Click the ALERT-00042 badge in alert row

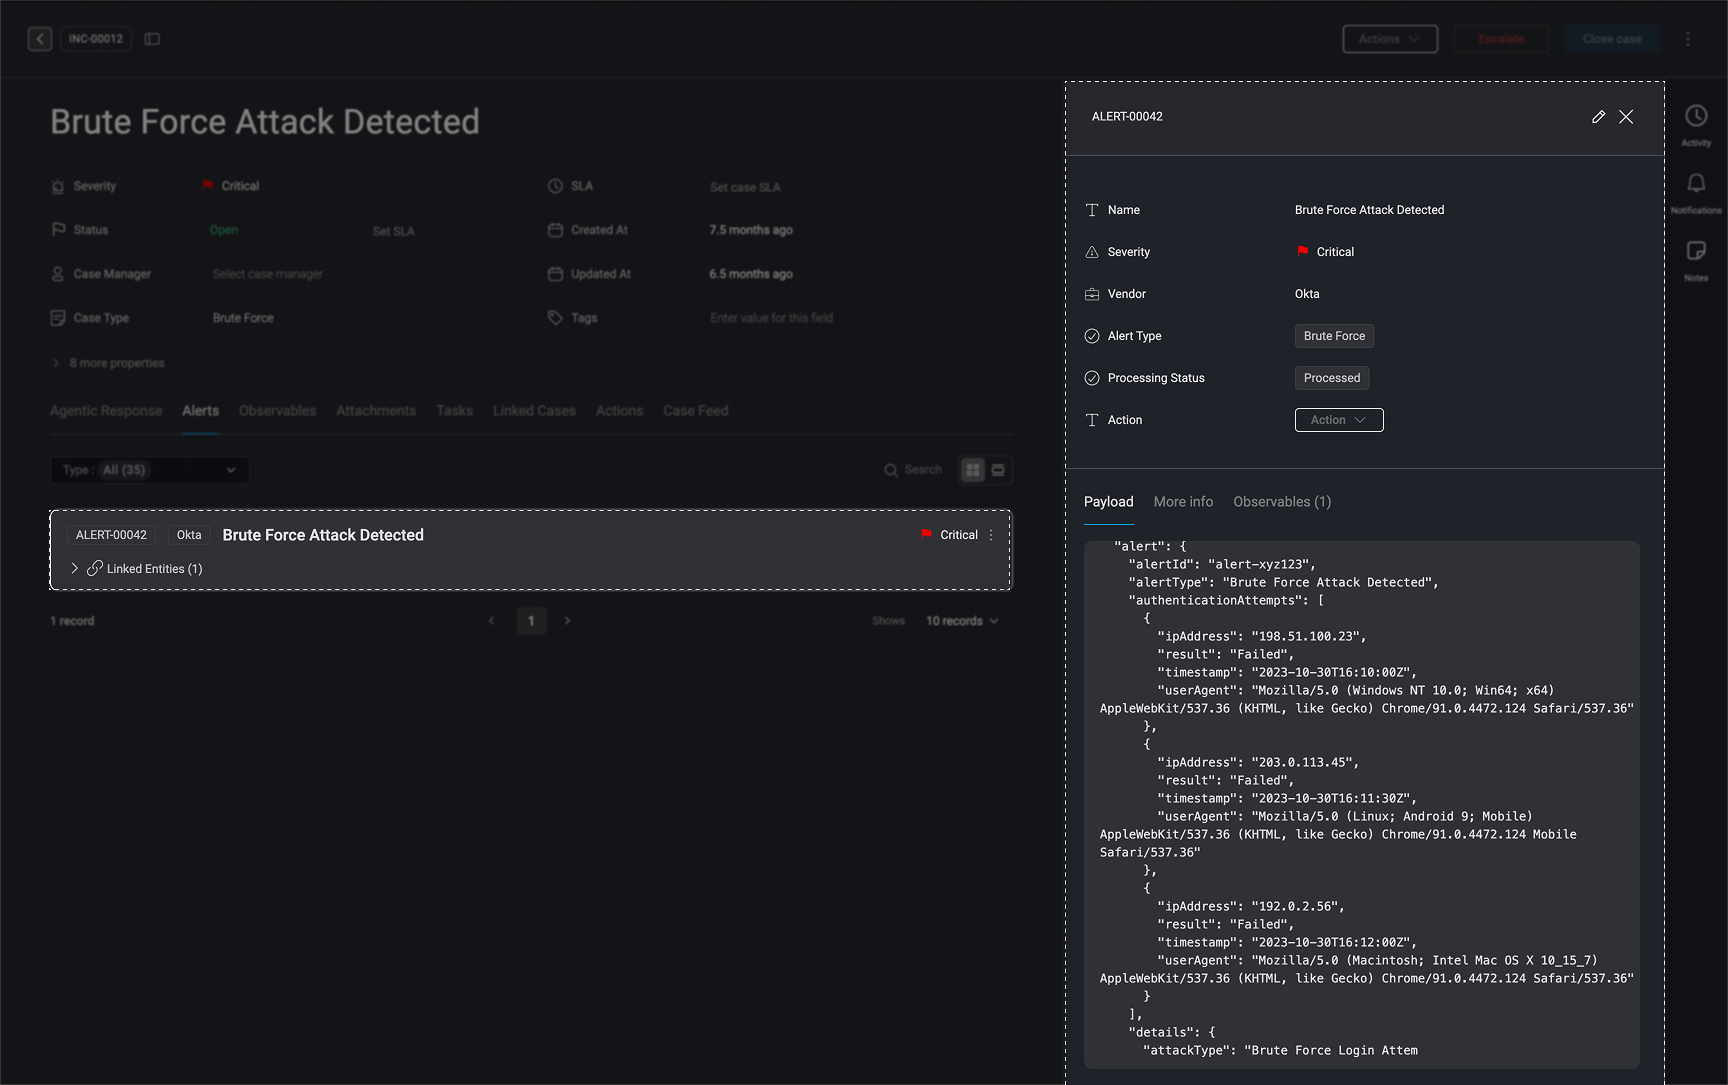point(111,535)
